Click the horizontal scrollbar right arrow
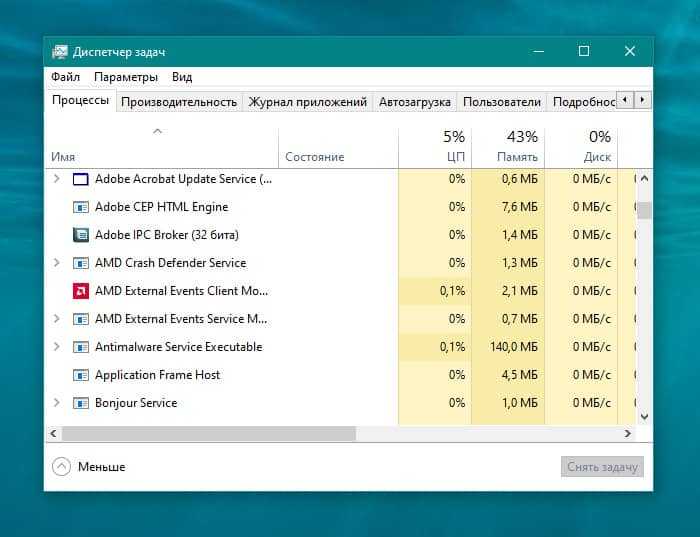Viewport: 700px width, 537px height. [628, 434]
